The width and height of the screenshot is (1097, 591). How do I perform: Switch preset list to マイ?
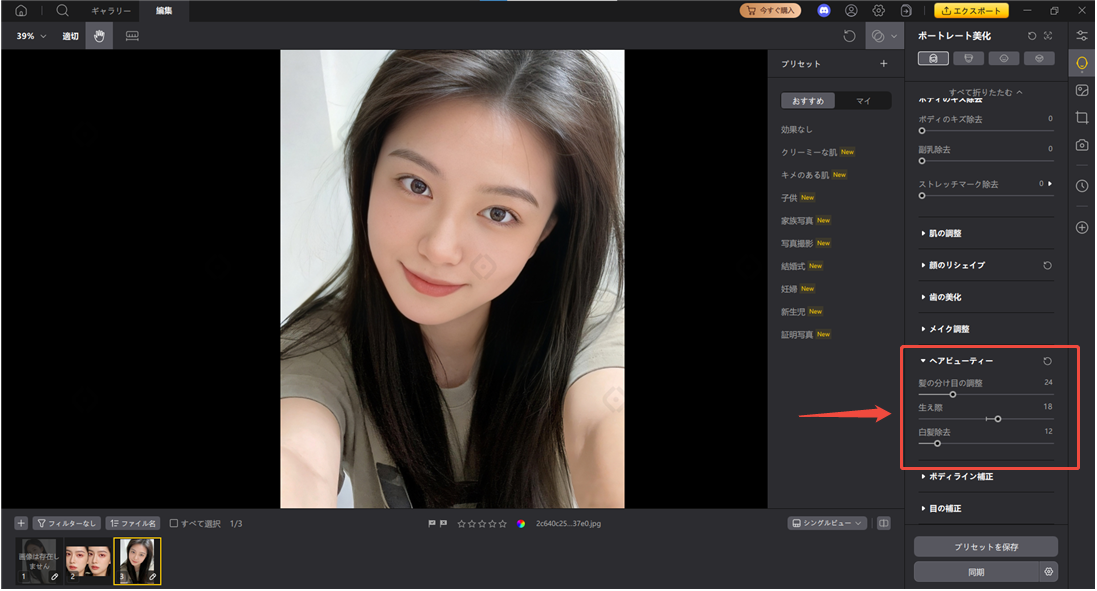click(x=864, y=101)
